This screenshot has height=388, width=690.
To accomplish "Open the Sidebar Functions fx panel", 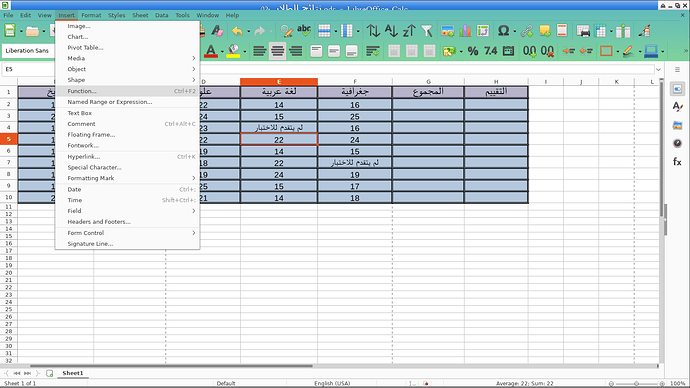I will pyautogui.click(x=677, y=162).
